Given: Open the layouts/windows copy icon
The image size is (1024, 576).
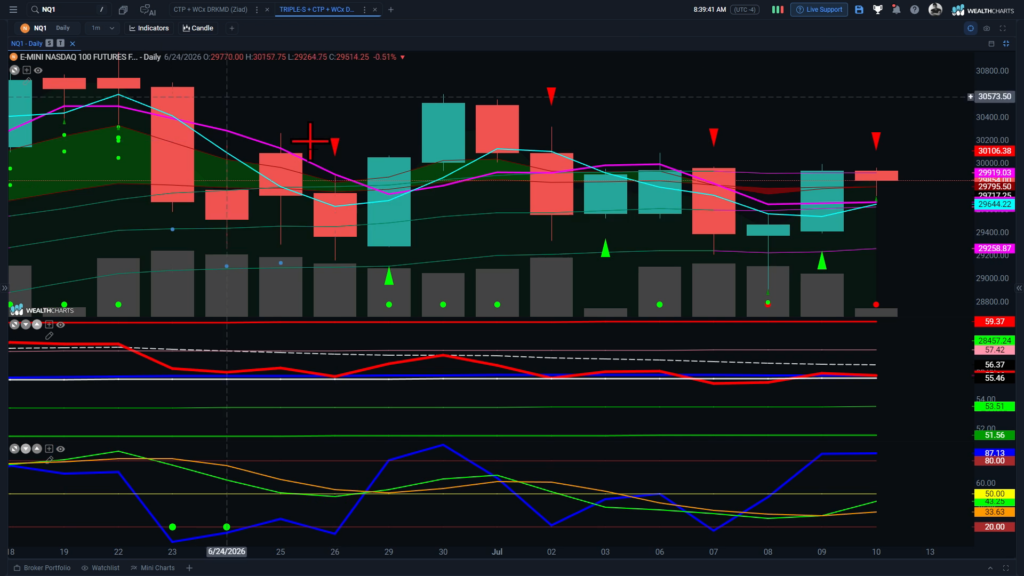Looking at the screenshot, I should coord(123,10).
